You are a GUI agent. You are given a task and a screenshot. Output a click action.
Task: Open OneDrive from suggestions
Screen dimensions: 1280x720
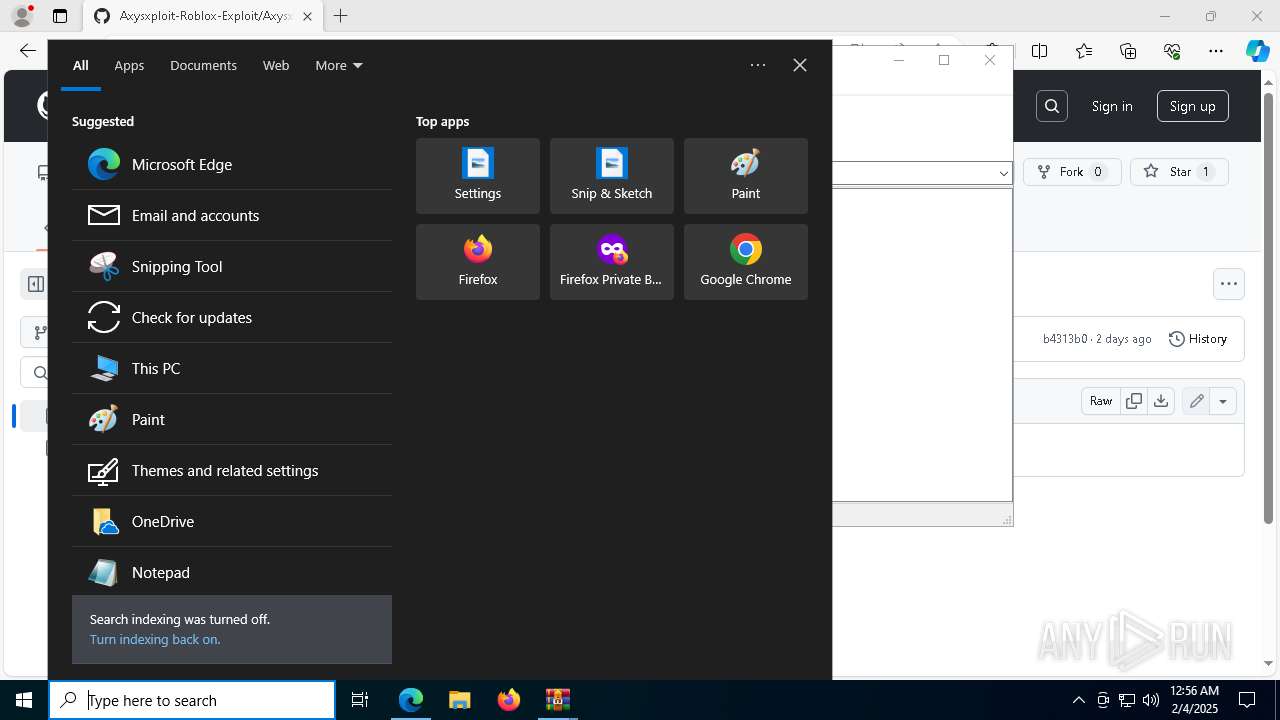[x=232, y=521]
